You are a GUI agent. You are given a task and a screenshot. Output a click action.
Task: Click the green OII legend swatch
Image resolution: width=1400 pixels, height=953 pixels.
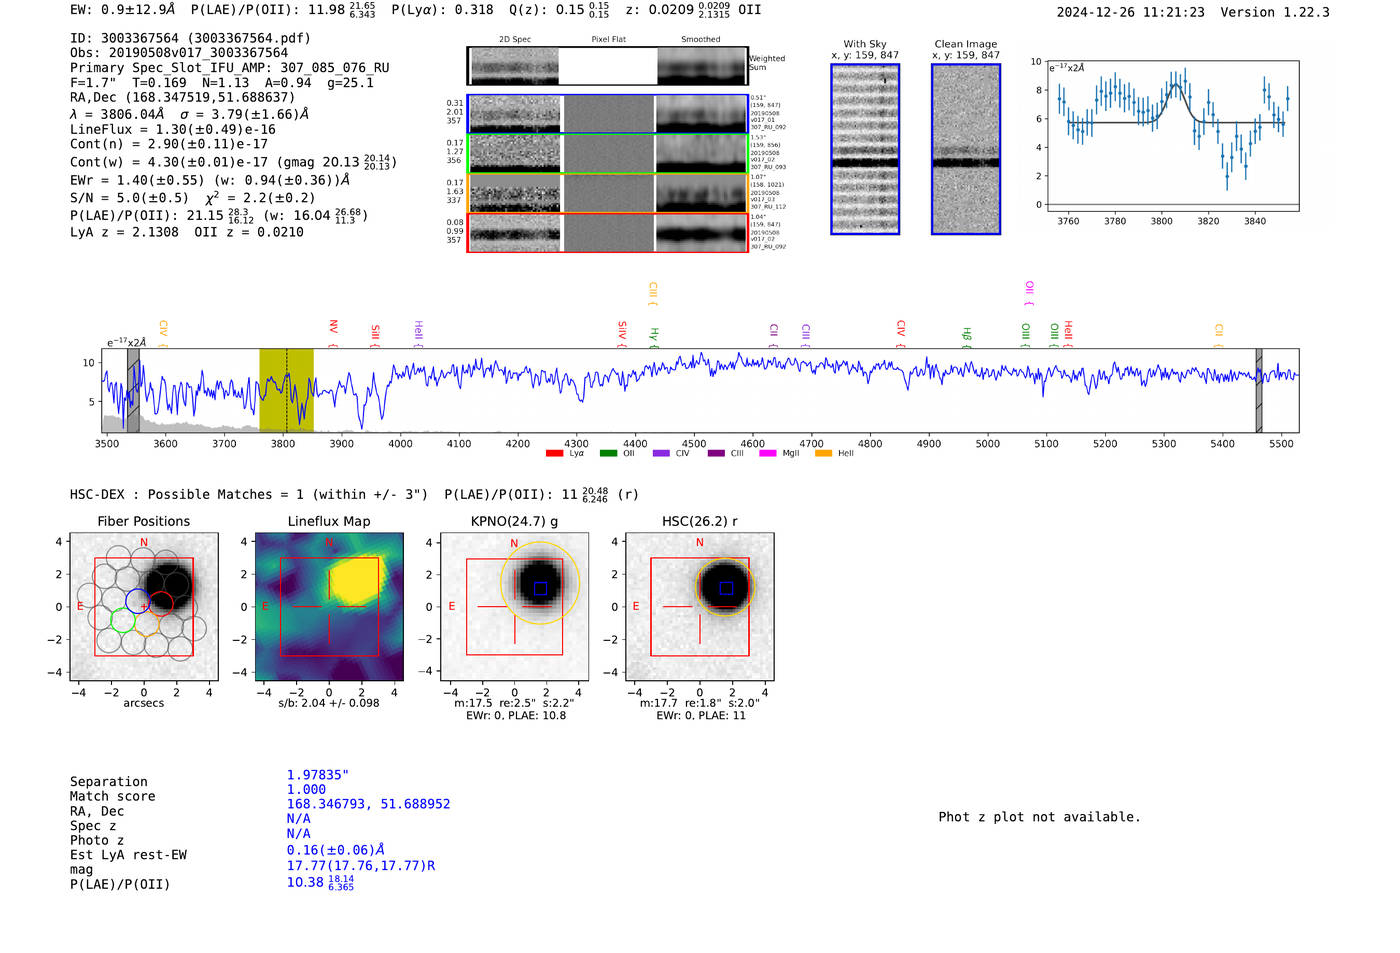click(608, 454)
